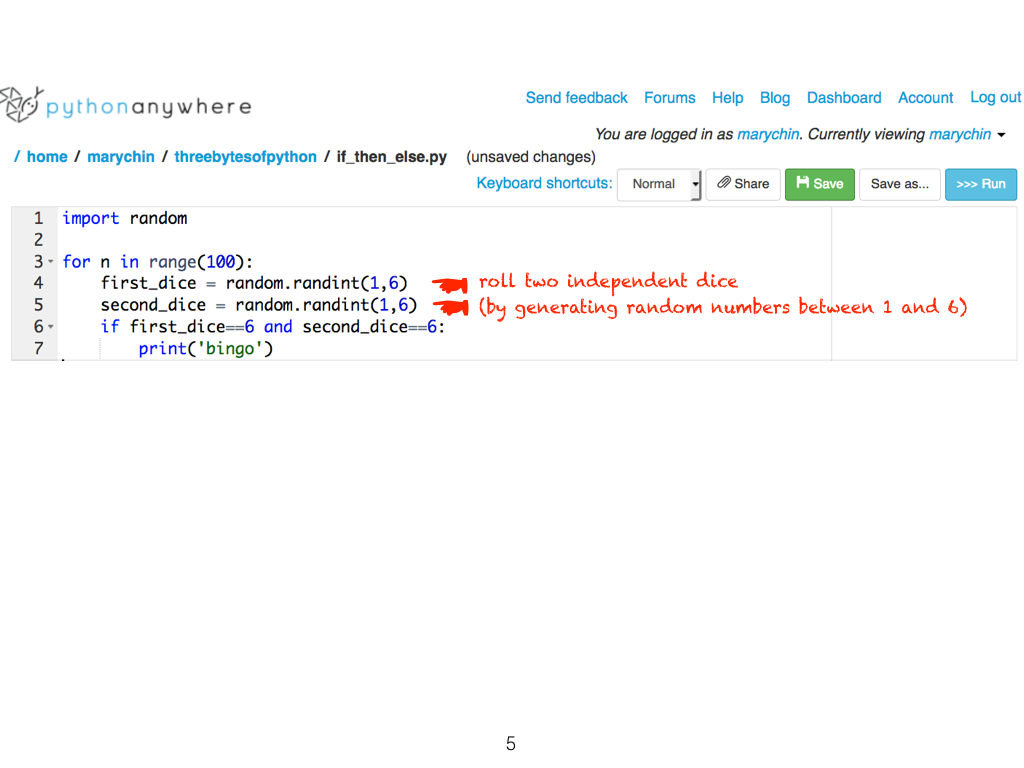Expand the marychin viewing user dropdown arrow
Image resolution: width=1024 pixels, height=768 pixels.
1001,135
